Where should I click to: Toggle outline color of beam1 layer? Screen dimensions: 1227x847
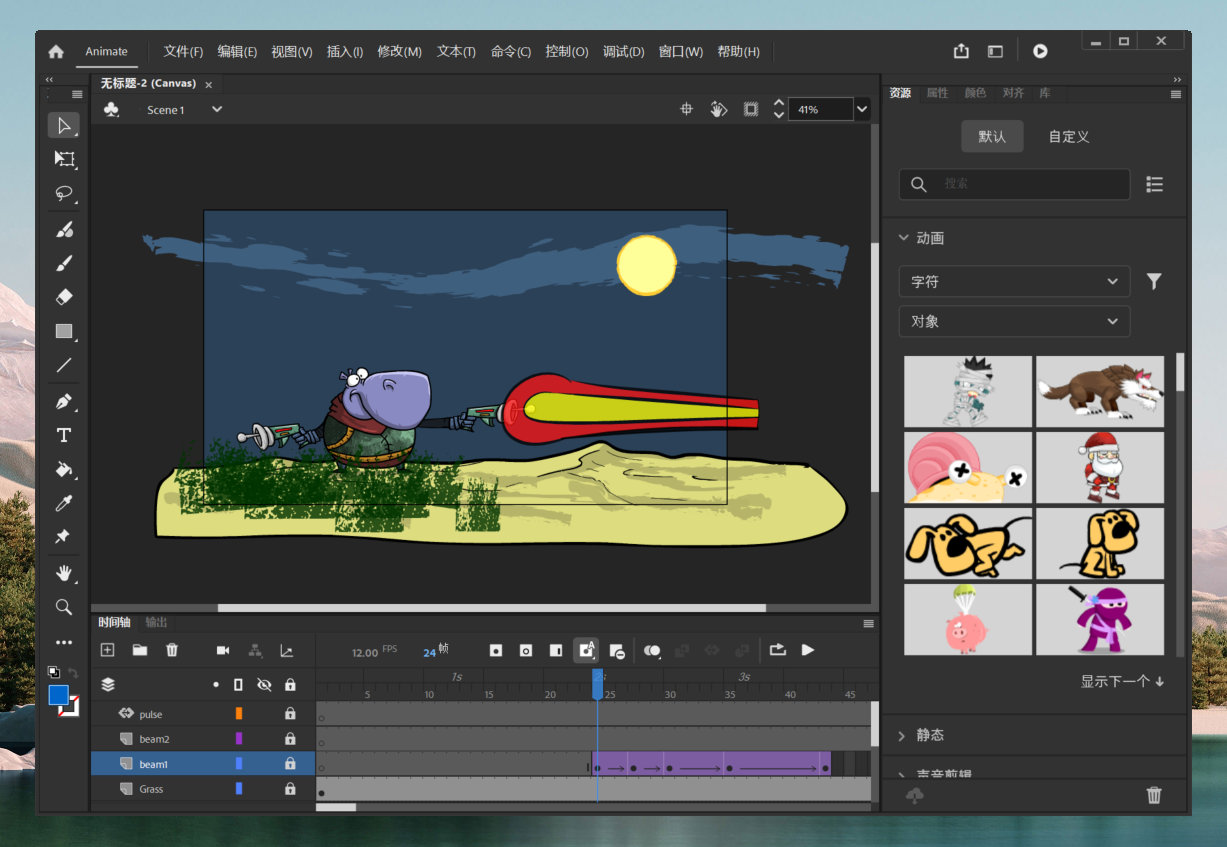point(239,764)
